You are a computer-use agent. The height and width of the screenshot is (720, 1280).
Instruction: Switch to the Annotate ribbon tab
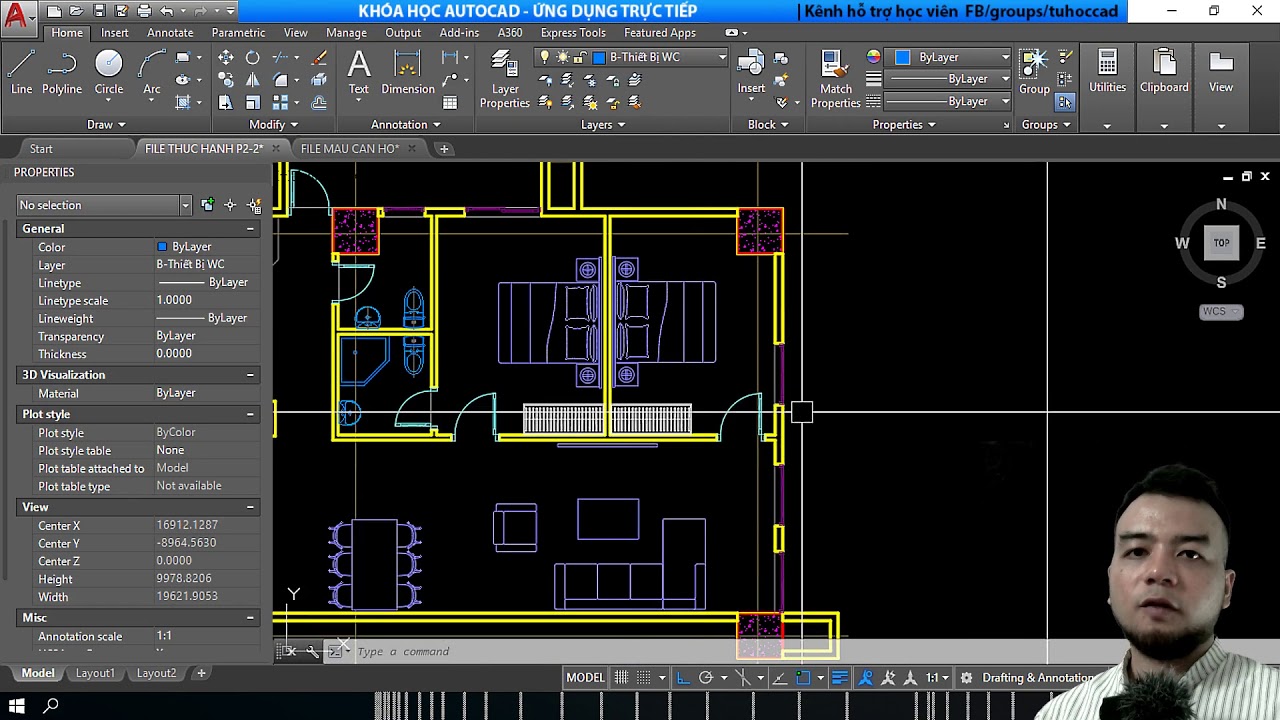pyautogui.click(x=170, y=33)
